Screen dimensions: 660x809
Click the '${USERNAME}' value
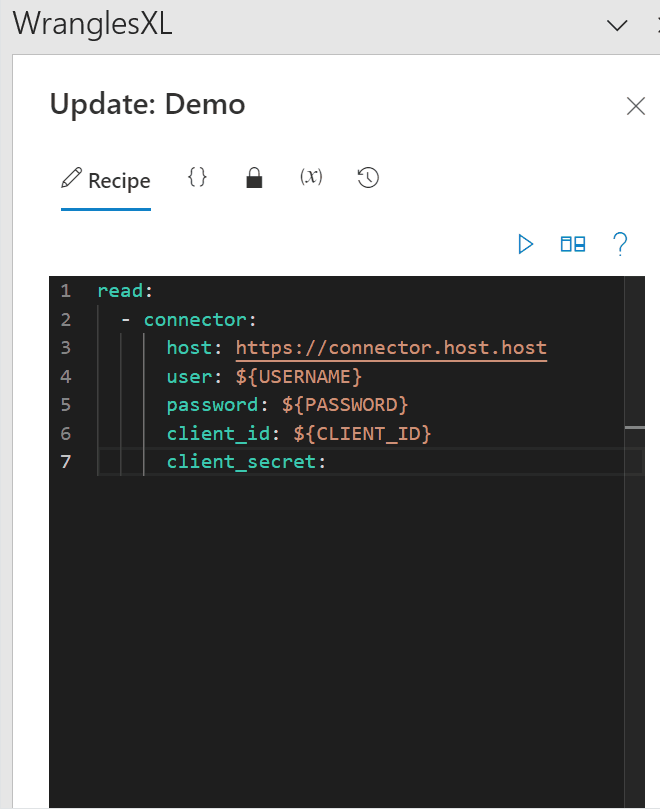click(299, 377)
